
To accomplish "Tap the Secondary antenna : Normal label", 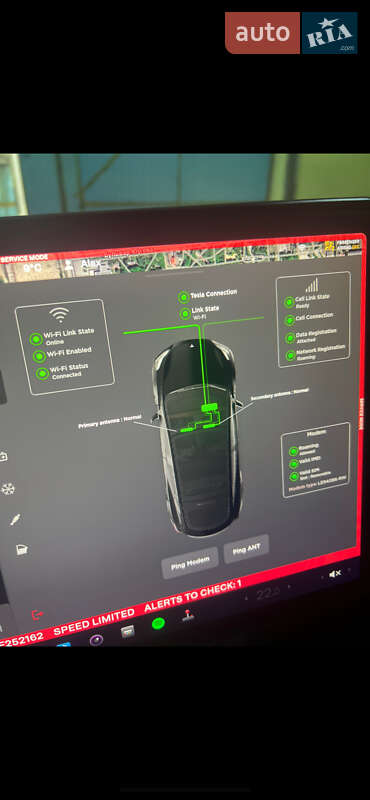I will pyautogui.click(x=280, y=393).
